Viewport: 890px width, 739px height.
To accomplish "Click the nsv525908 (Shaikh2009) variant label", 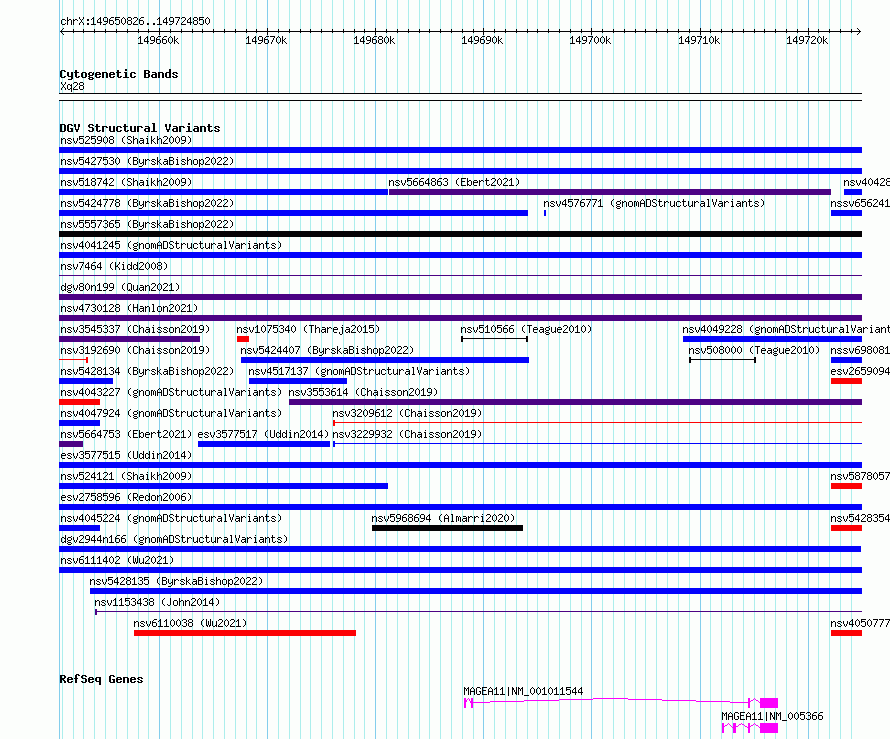I will tap(126, 140).
